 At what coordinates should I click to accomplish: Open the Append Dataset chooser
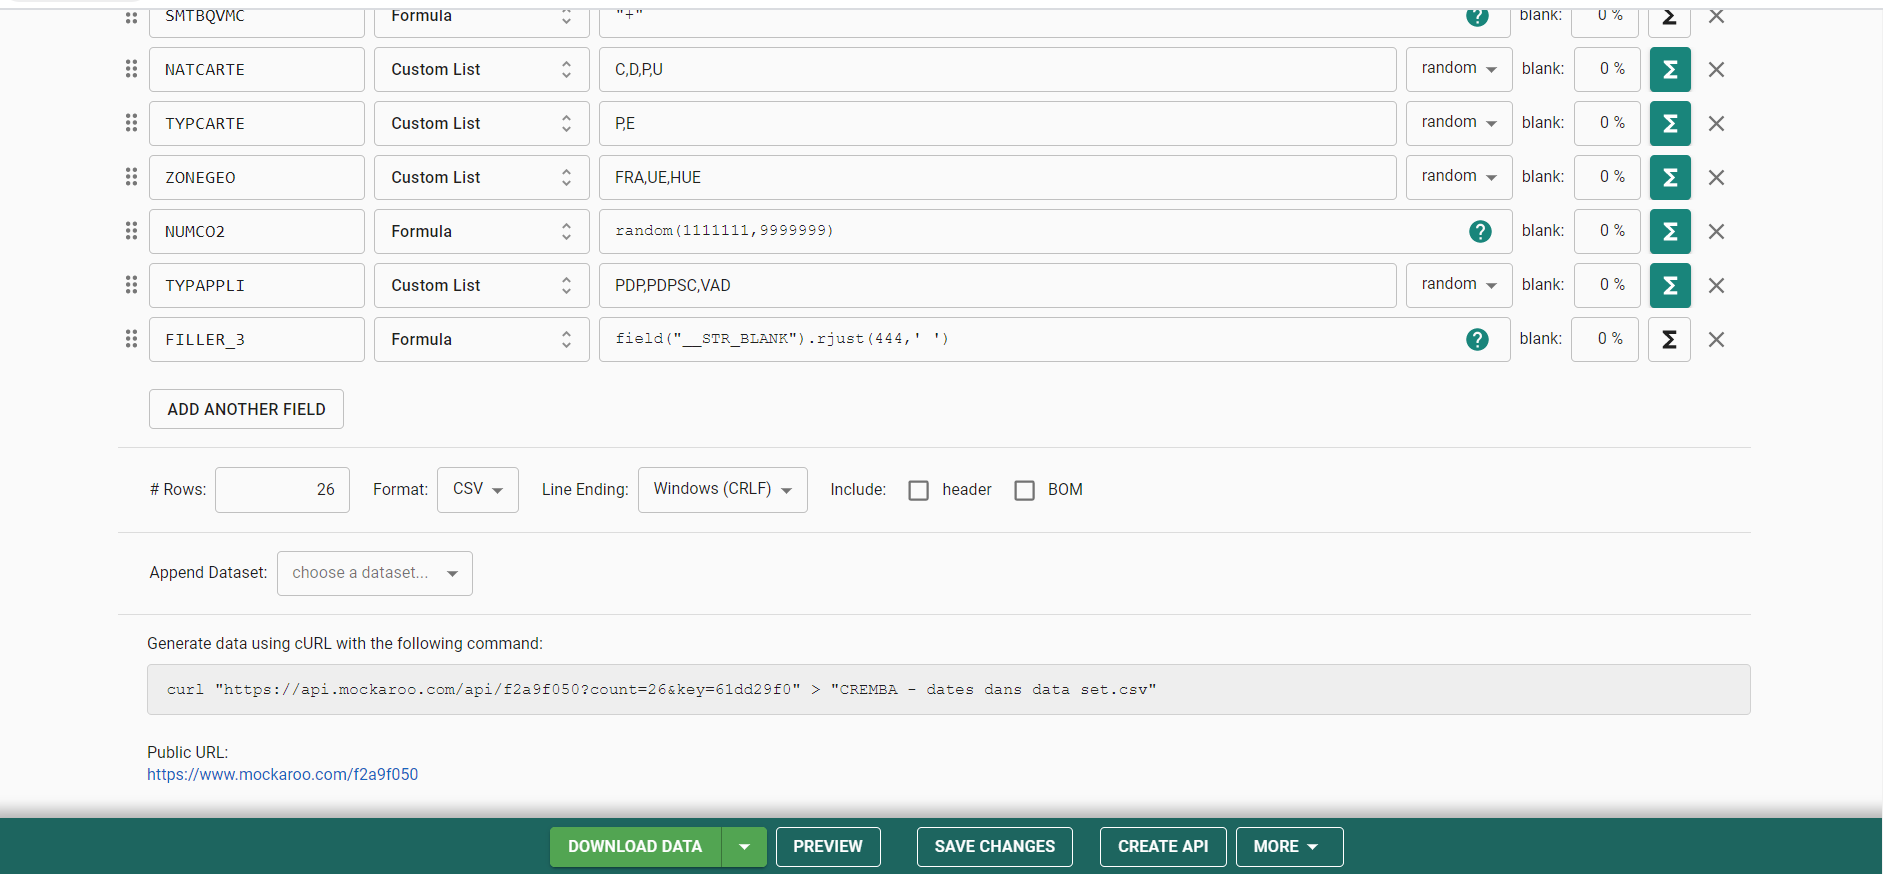point(374,574)
